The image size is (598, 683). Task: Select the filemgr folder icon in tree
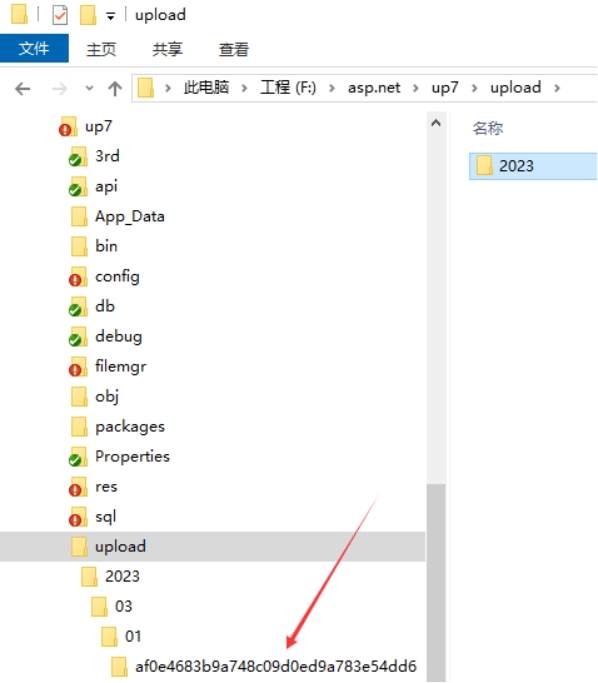pyautogui.click(x=78, y=367)
